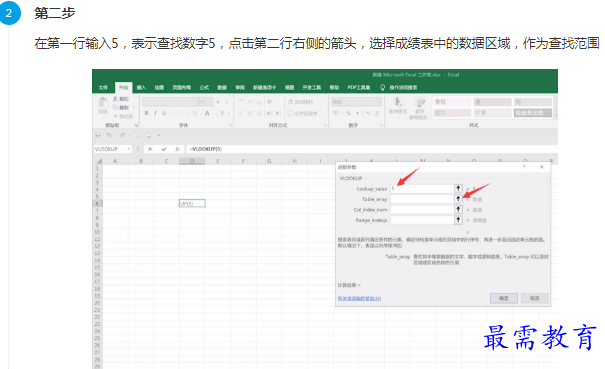Click the 确定 OK button in the dialog
Viewport: 605px width, 369px height.
coord(504,298)
